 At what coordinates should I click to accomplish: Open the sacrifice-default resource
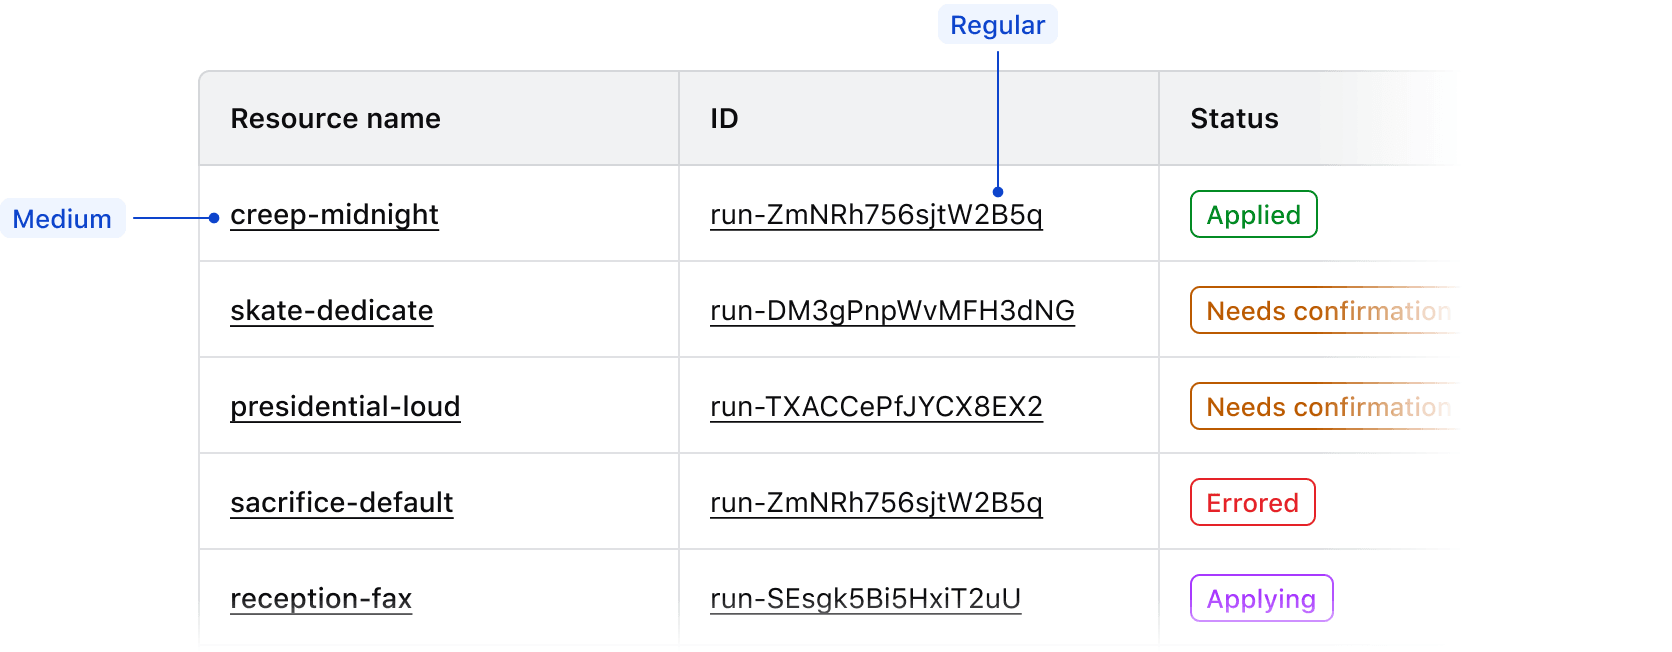click(x=341, y=502)
